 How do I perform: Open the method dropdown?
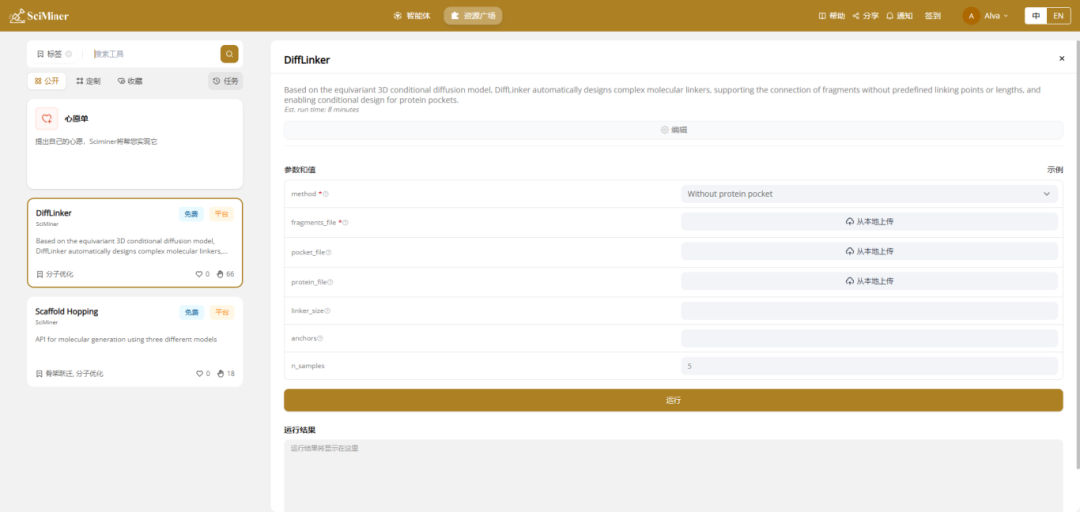click(869, 194)
